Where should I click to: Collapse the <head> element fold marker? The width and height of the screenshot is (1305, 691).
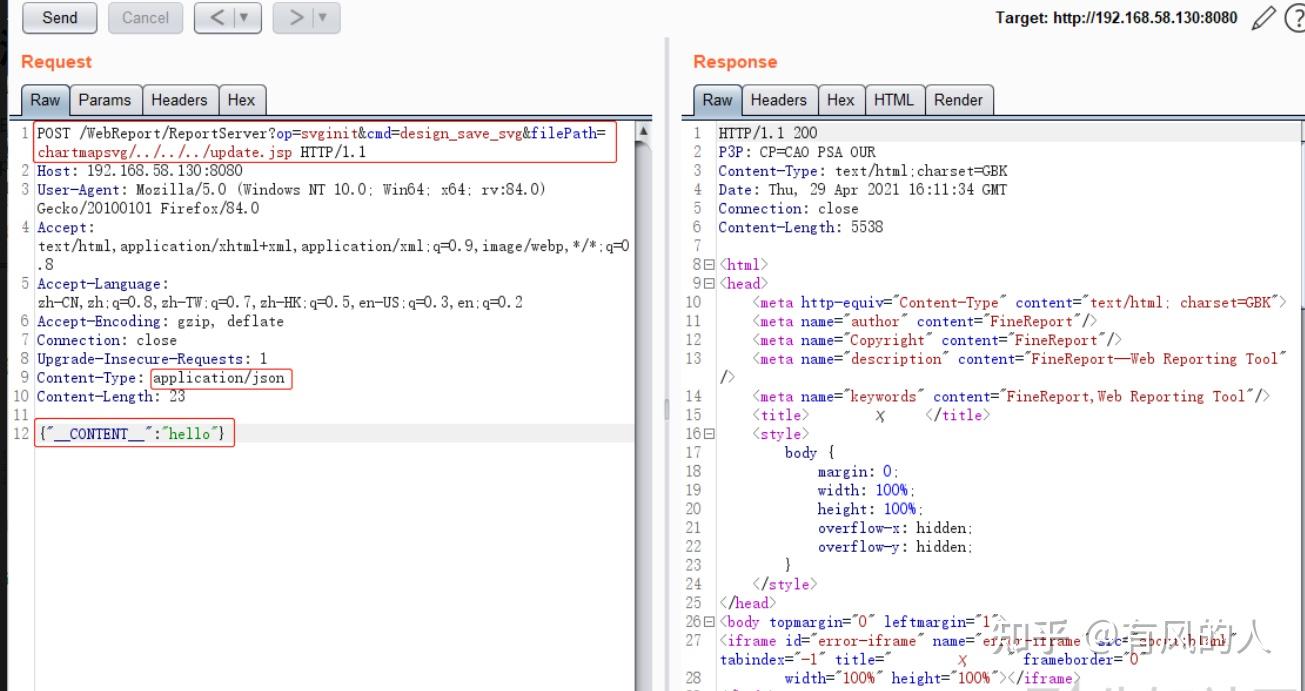pos(710,284)
